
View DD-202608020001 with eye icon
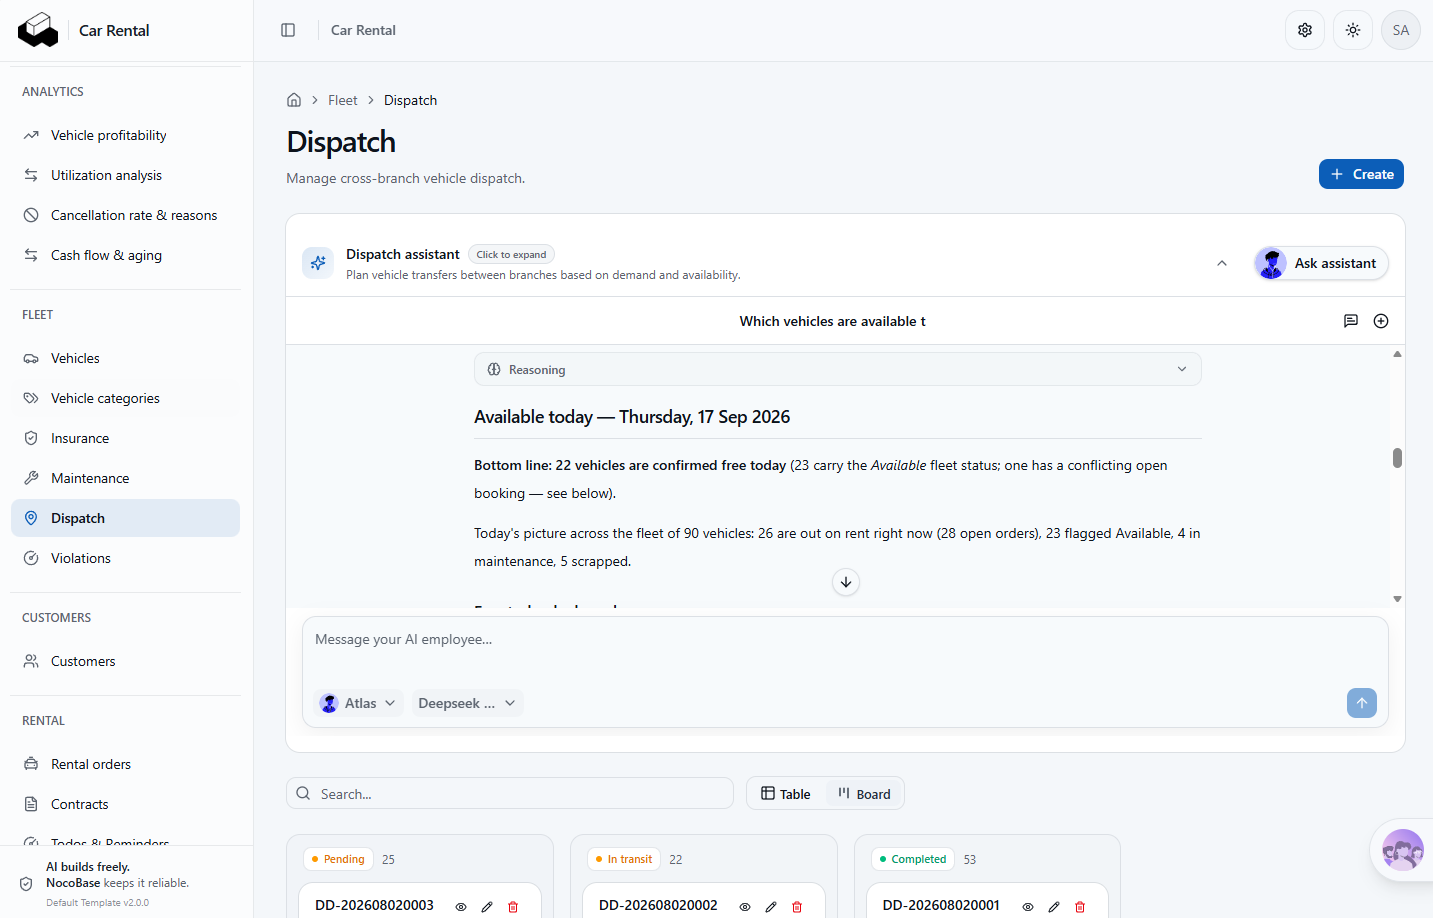[x=1028, y=906]
